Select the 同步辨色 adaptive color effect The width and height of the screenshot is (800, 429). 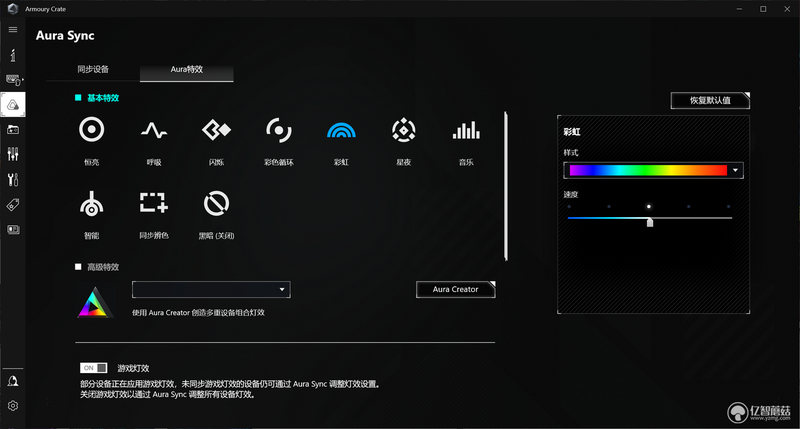[154, 203]
